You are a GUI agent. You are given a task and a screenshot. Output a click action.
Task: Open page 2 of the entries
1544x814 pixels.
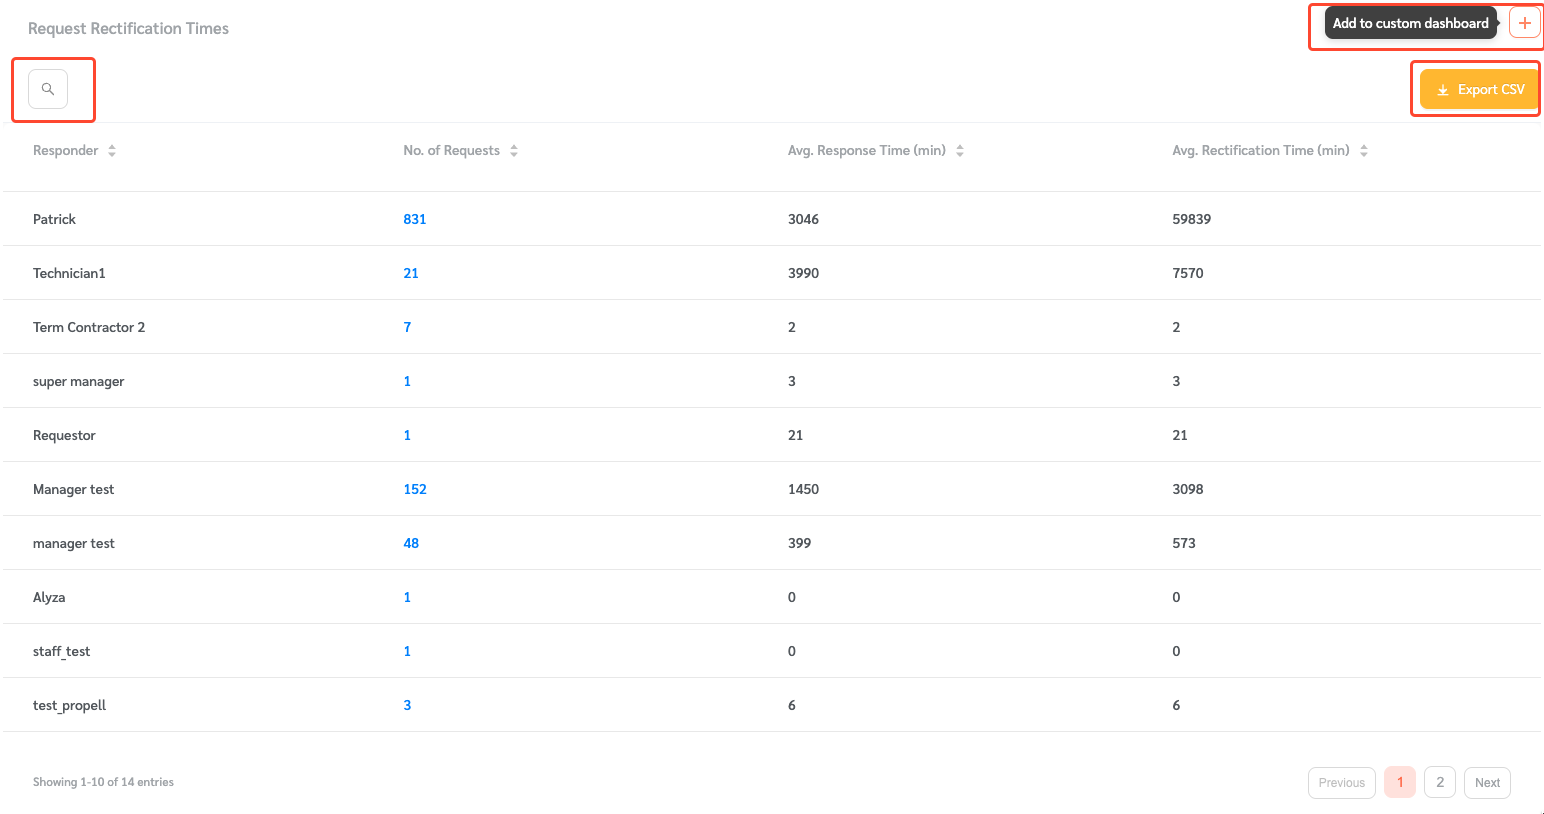pyautogui.click(x=1440, y=782)
